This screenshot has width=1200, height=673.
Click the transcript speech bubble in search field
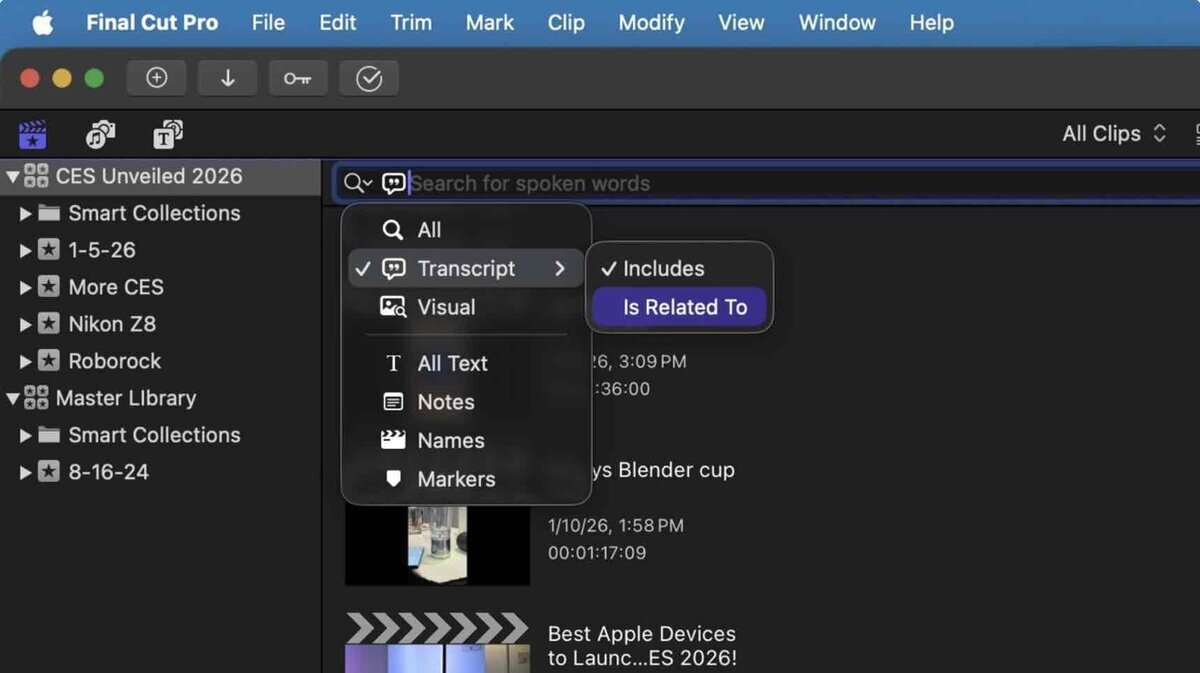point(394,183)
